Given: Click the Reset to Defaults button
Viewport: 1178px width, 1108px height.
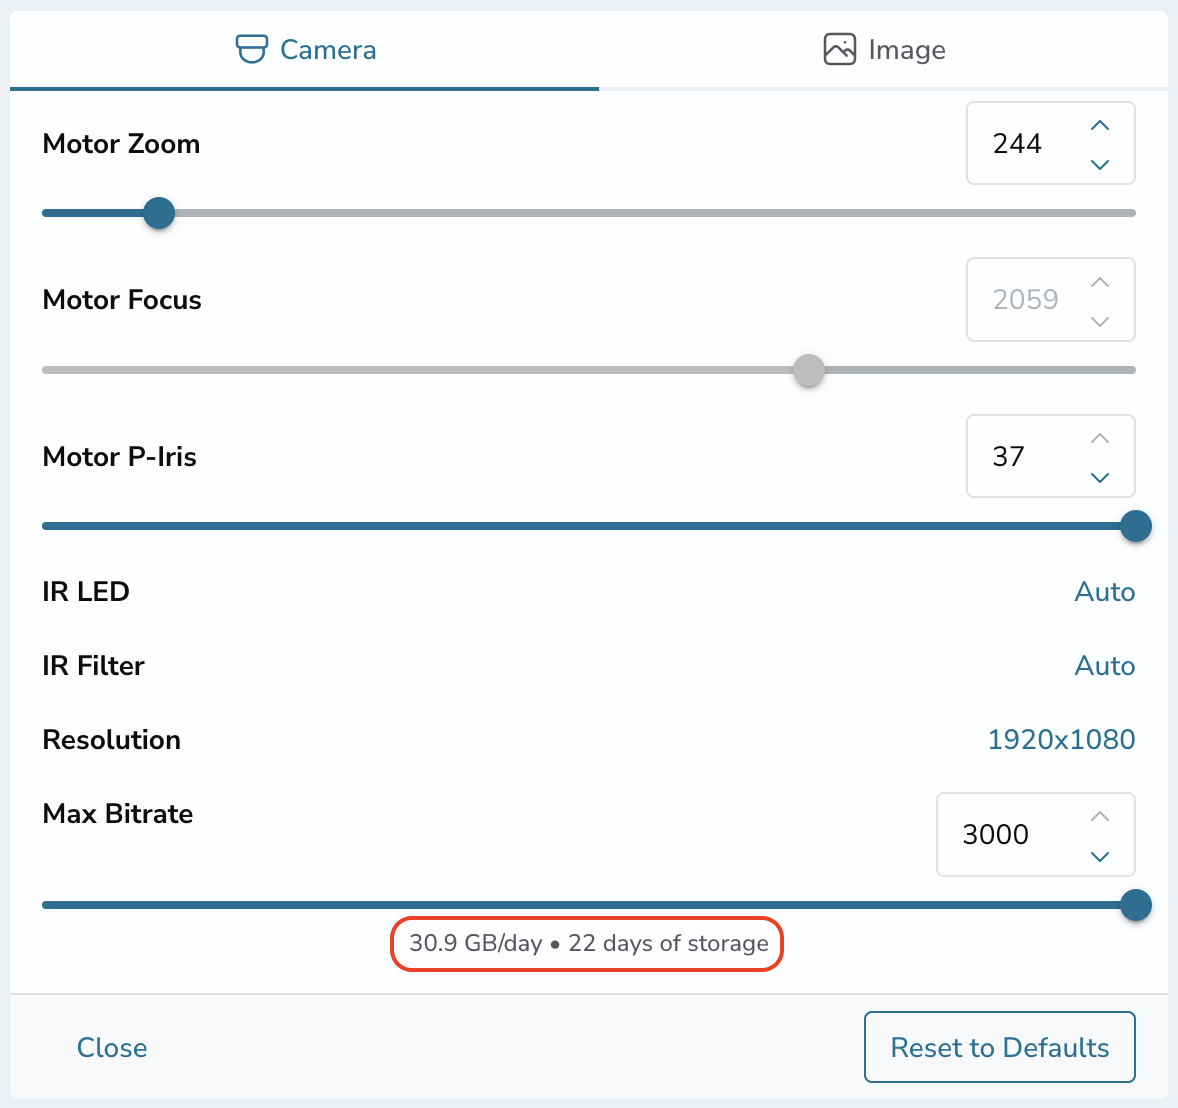Looking at the screenshot, I should (999, 1047).
